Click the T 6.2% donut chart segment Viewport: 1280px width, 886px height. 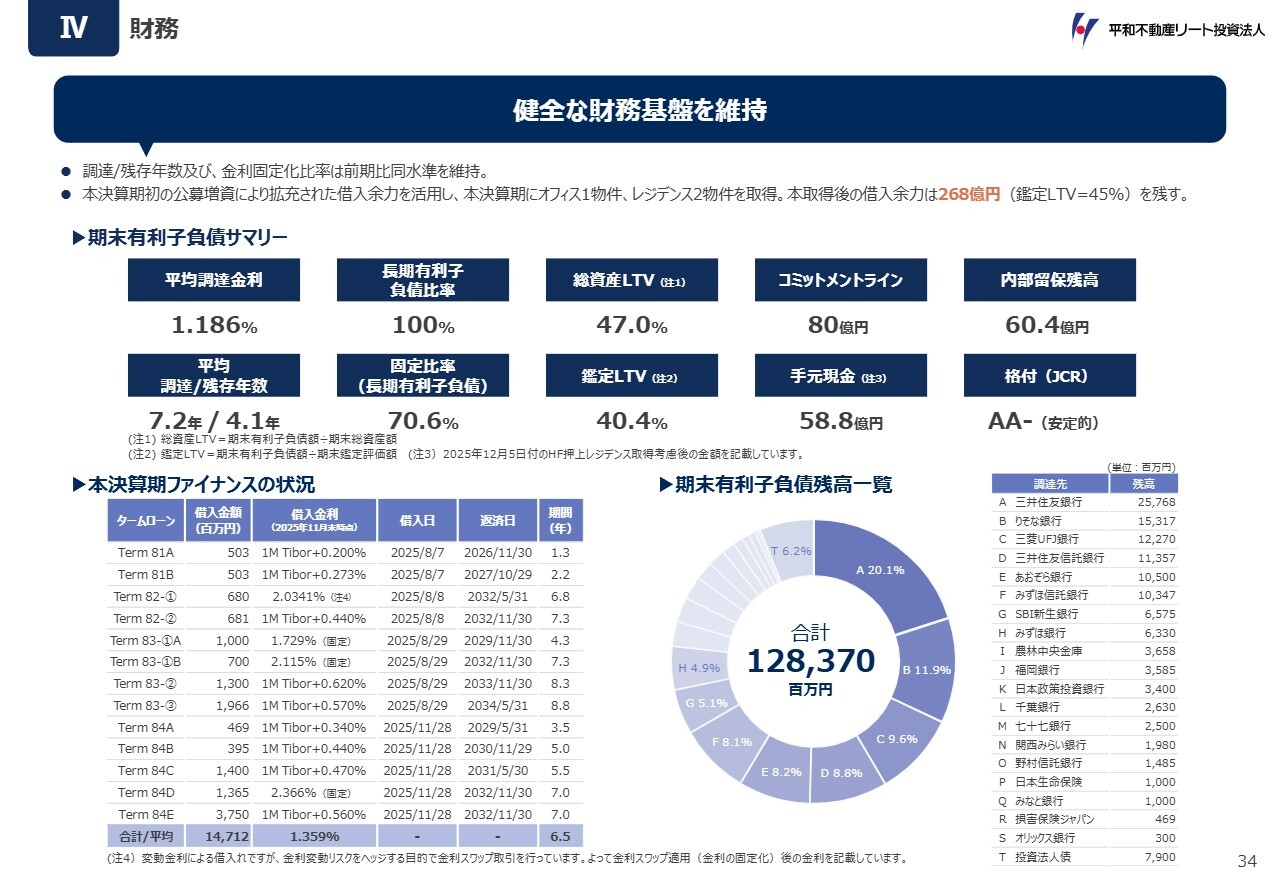click(789, 548)
